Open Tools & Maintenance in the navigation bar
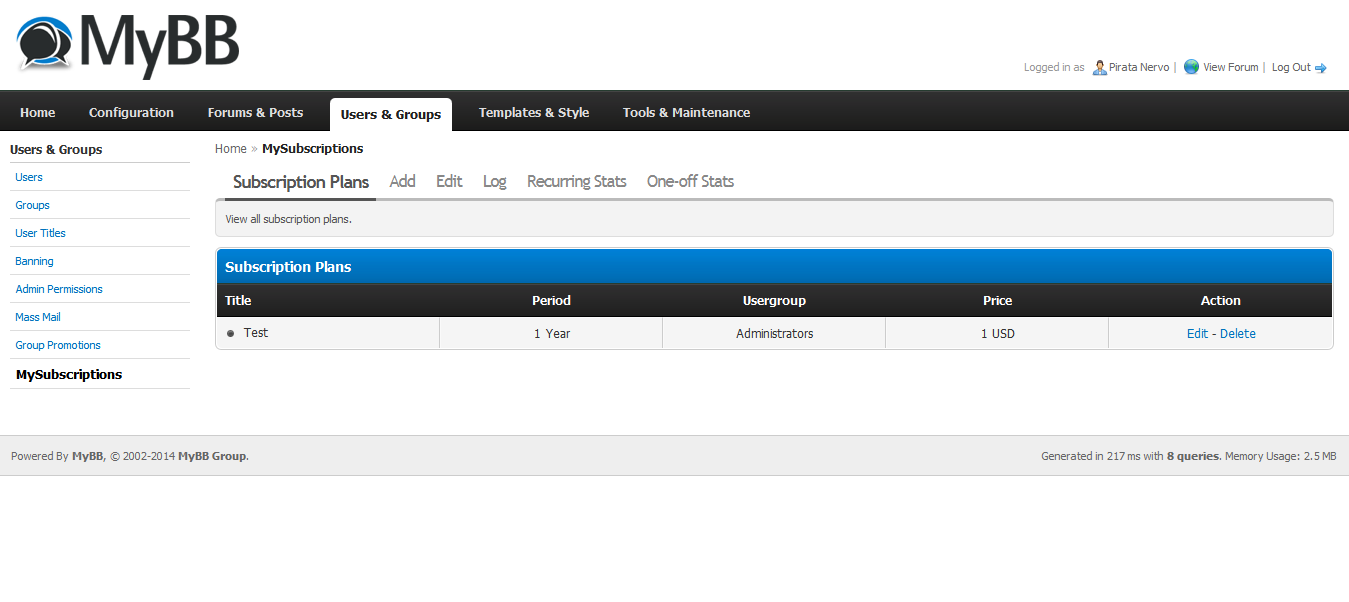 (686, 113)
